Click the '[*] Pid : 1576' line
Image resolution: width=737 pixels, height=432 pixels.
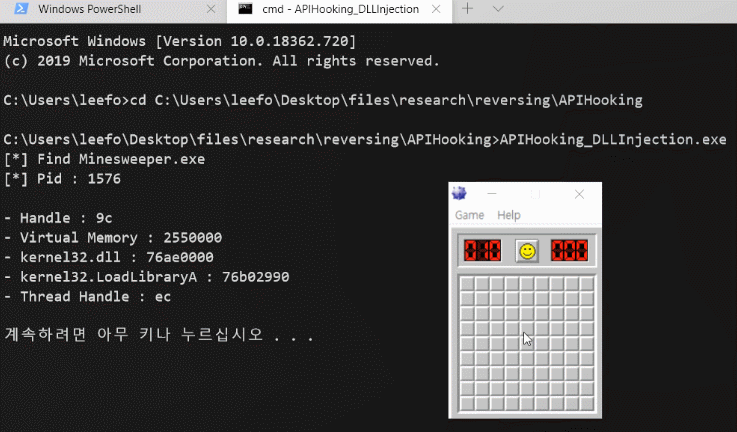[62, 179]
